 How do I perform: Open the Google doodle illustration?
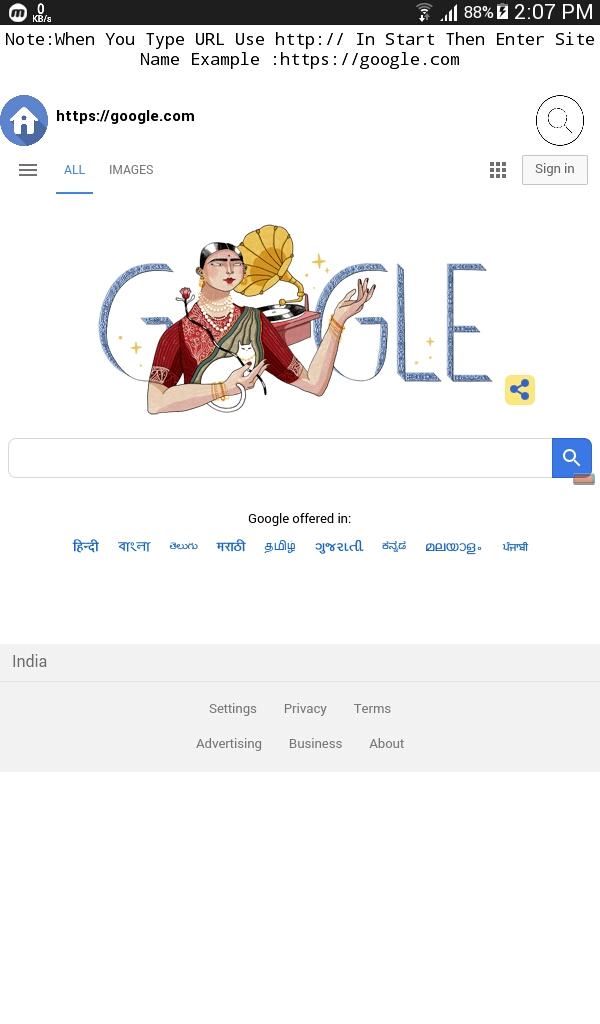pos(295,320)
